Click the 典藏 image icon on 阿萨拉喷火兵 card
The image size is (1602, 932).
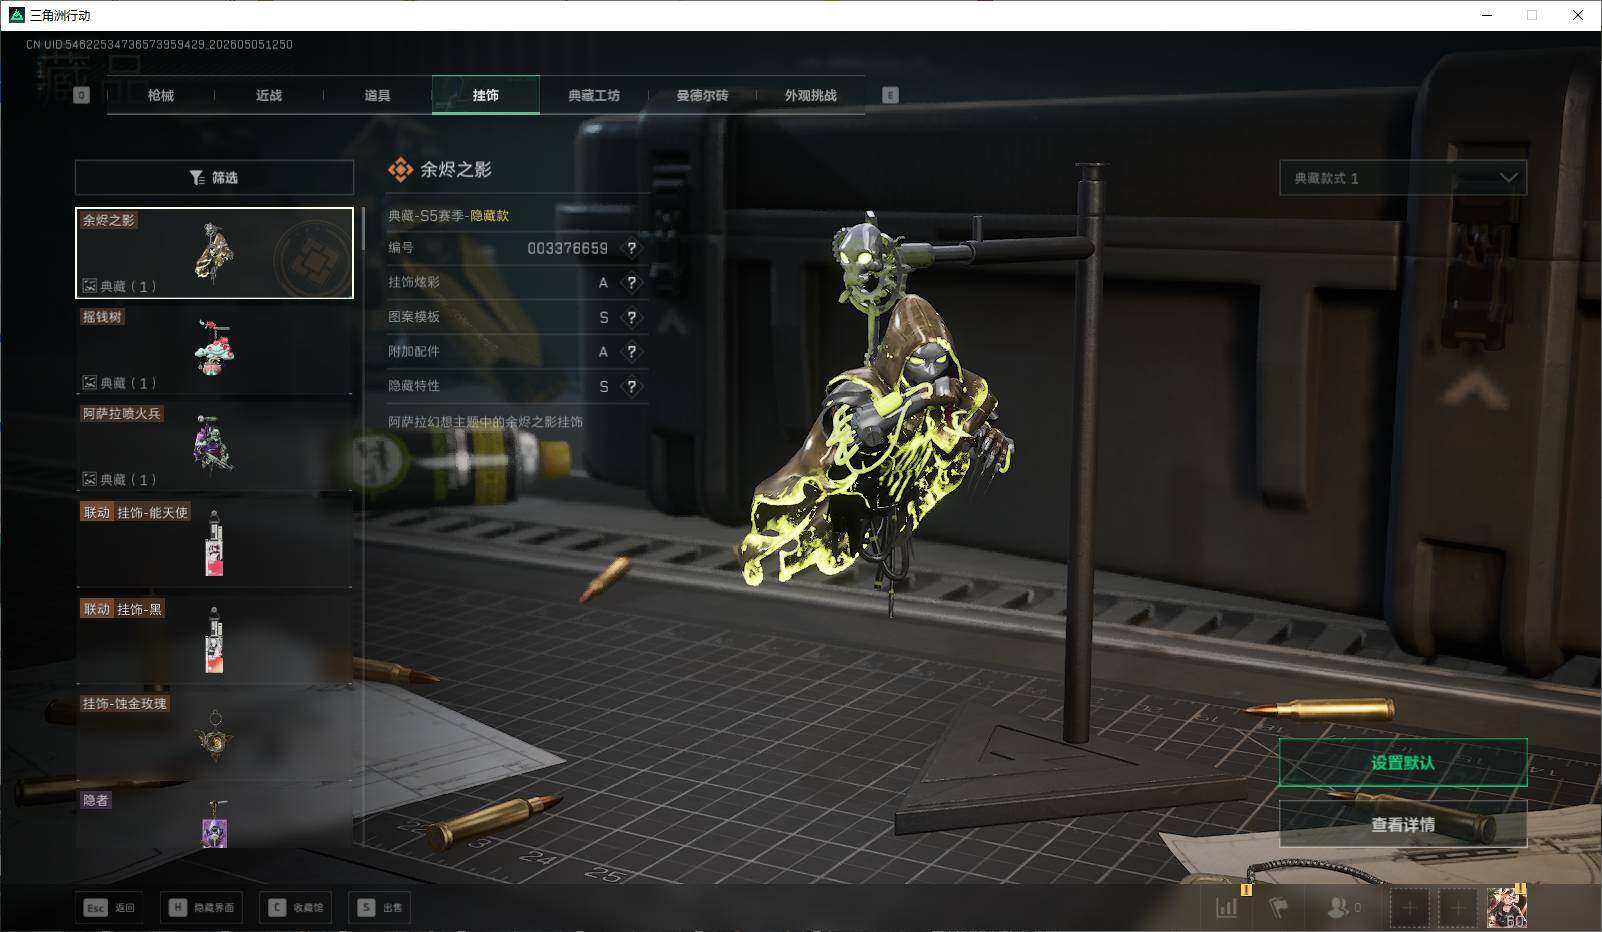[89, 479]
